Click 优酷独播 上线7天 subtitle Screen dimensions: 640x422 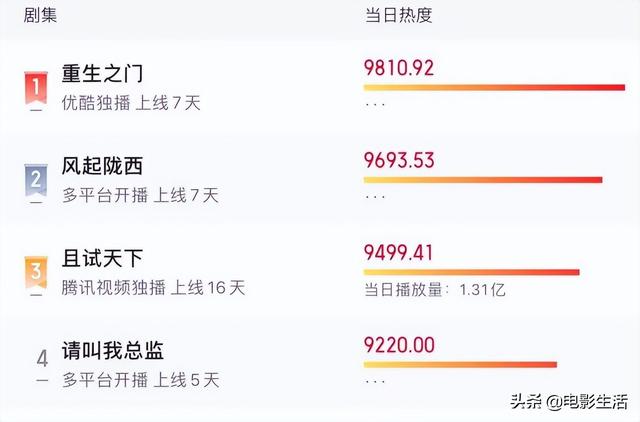[131, 103]
